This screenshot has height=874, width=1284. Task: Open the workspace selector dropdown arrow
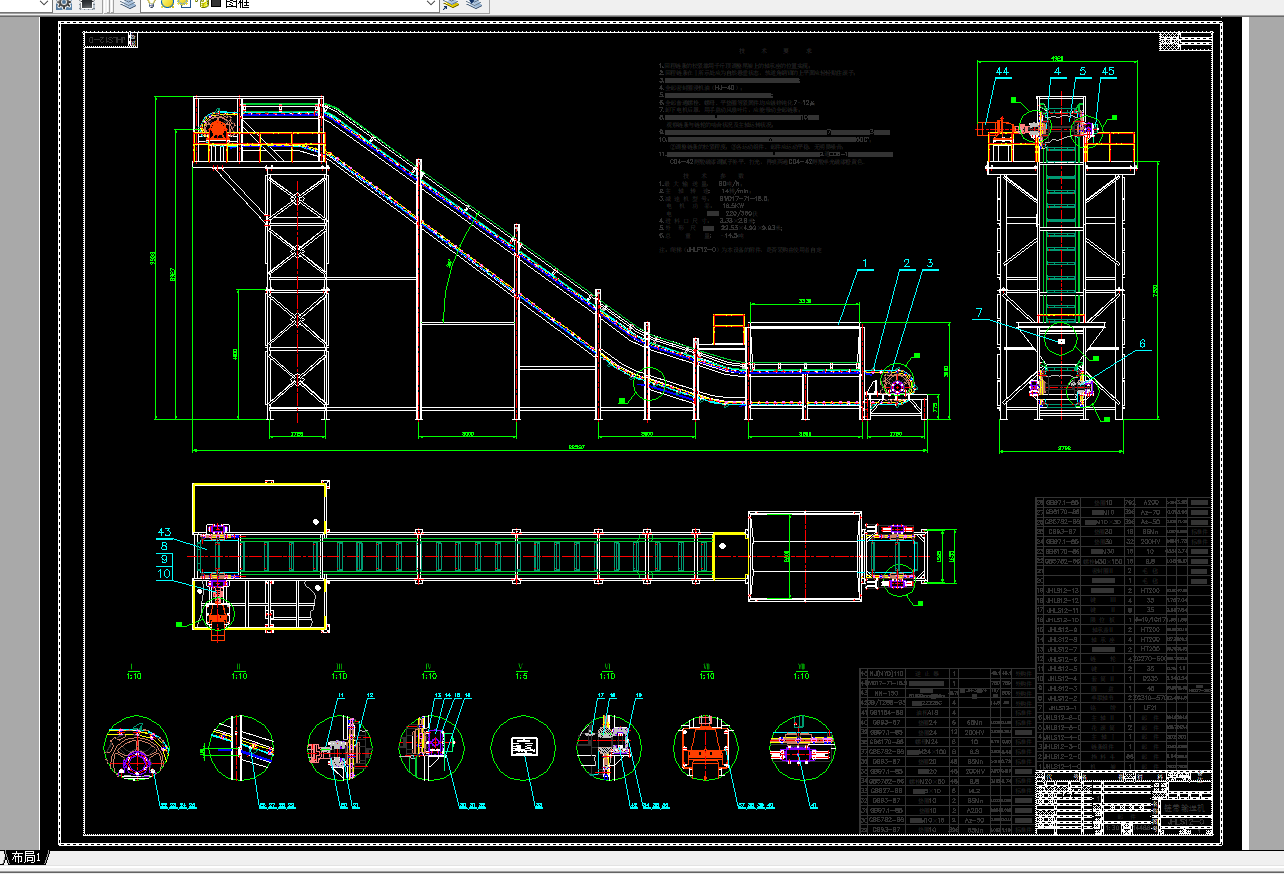(44, 4)
